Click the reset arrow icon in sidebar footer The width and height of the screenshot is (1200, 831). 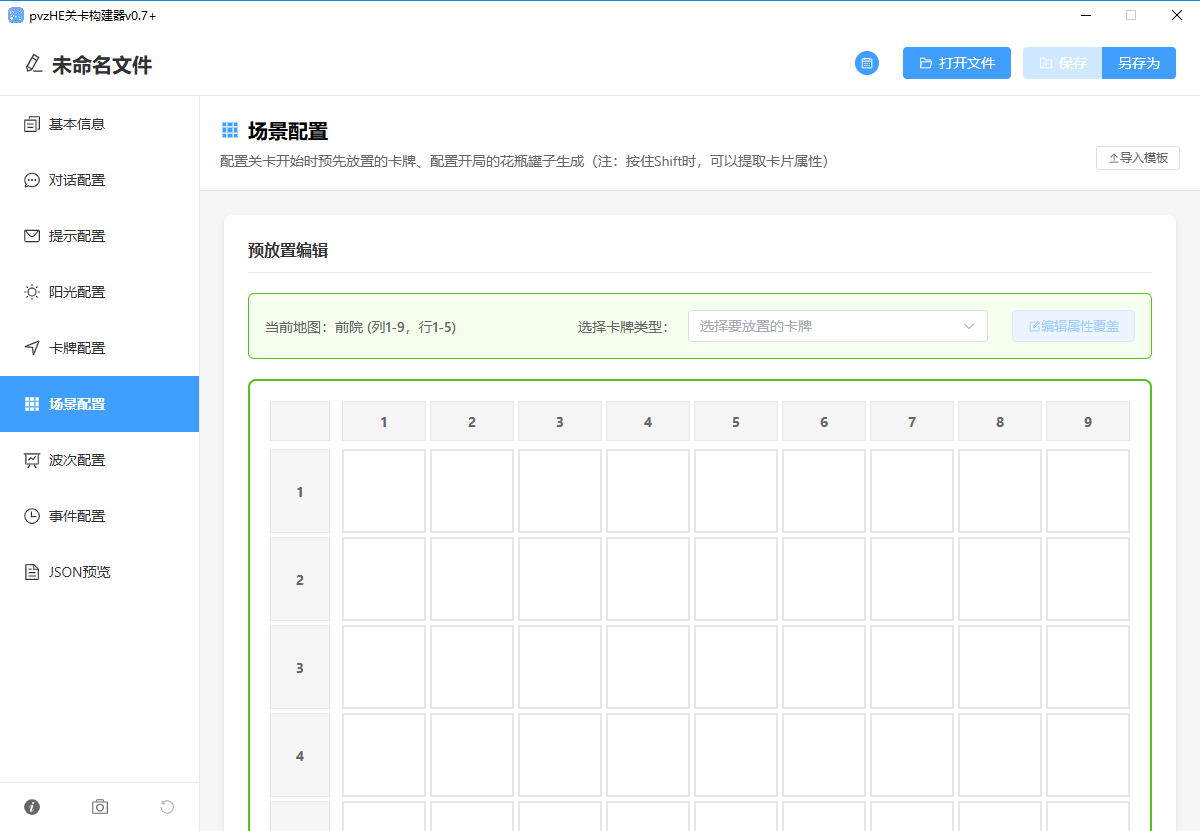click(167, 807)
